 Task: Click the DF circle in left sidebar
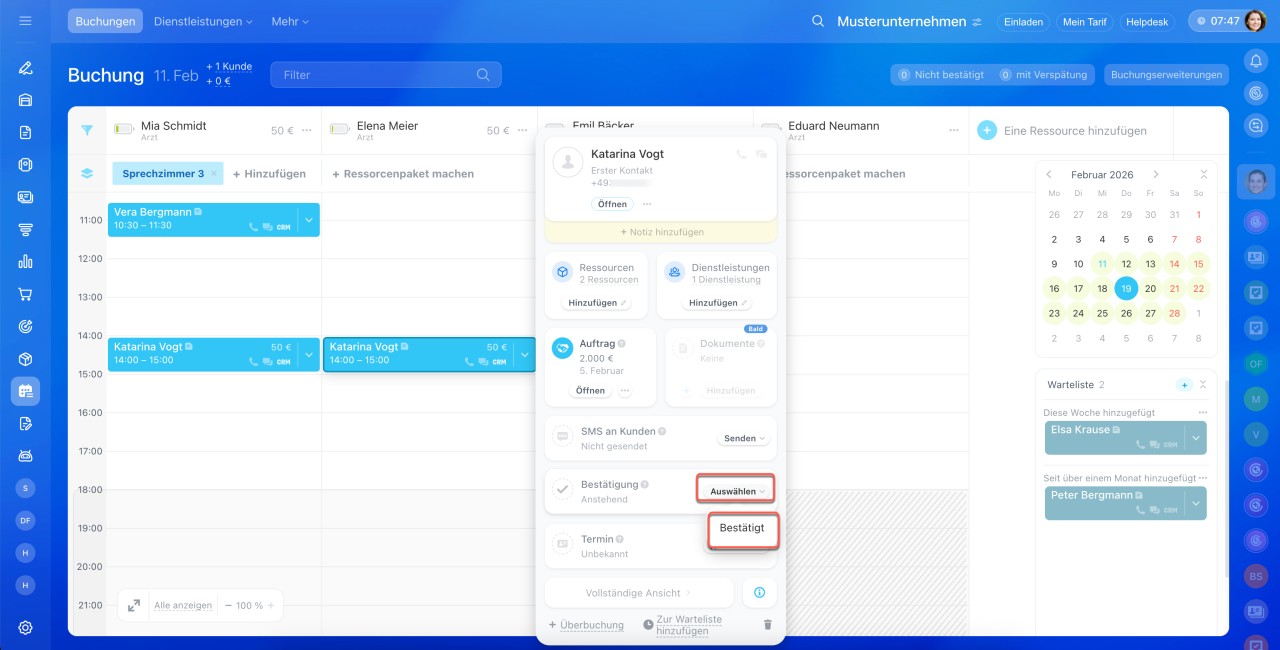(x=25, y=520)
